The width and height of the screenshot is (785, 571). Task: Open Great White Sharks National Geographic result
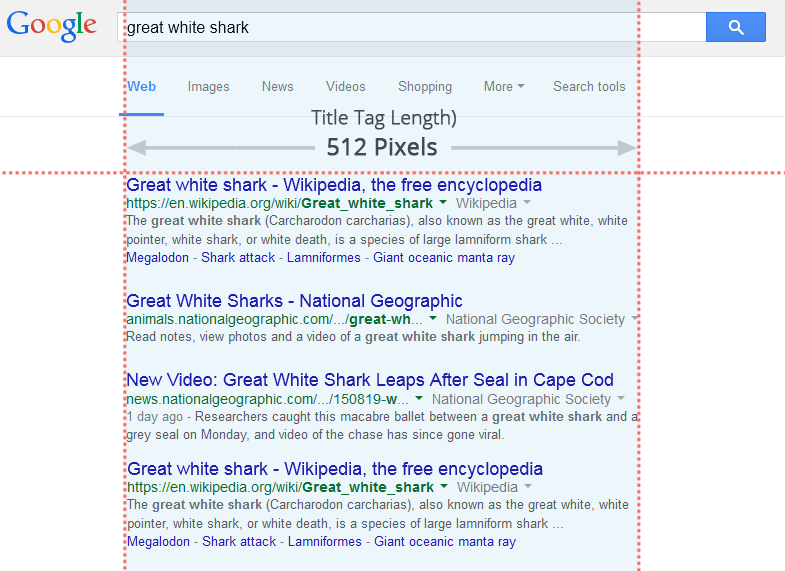(x=294, y=301)
